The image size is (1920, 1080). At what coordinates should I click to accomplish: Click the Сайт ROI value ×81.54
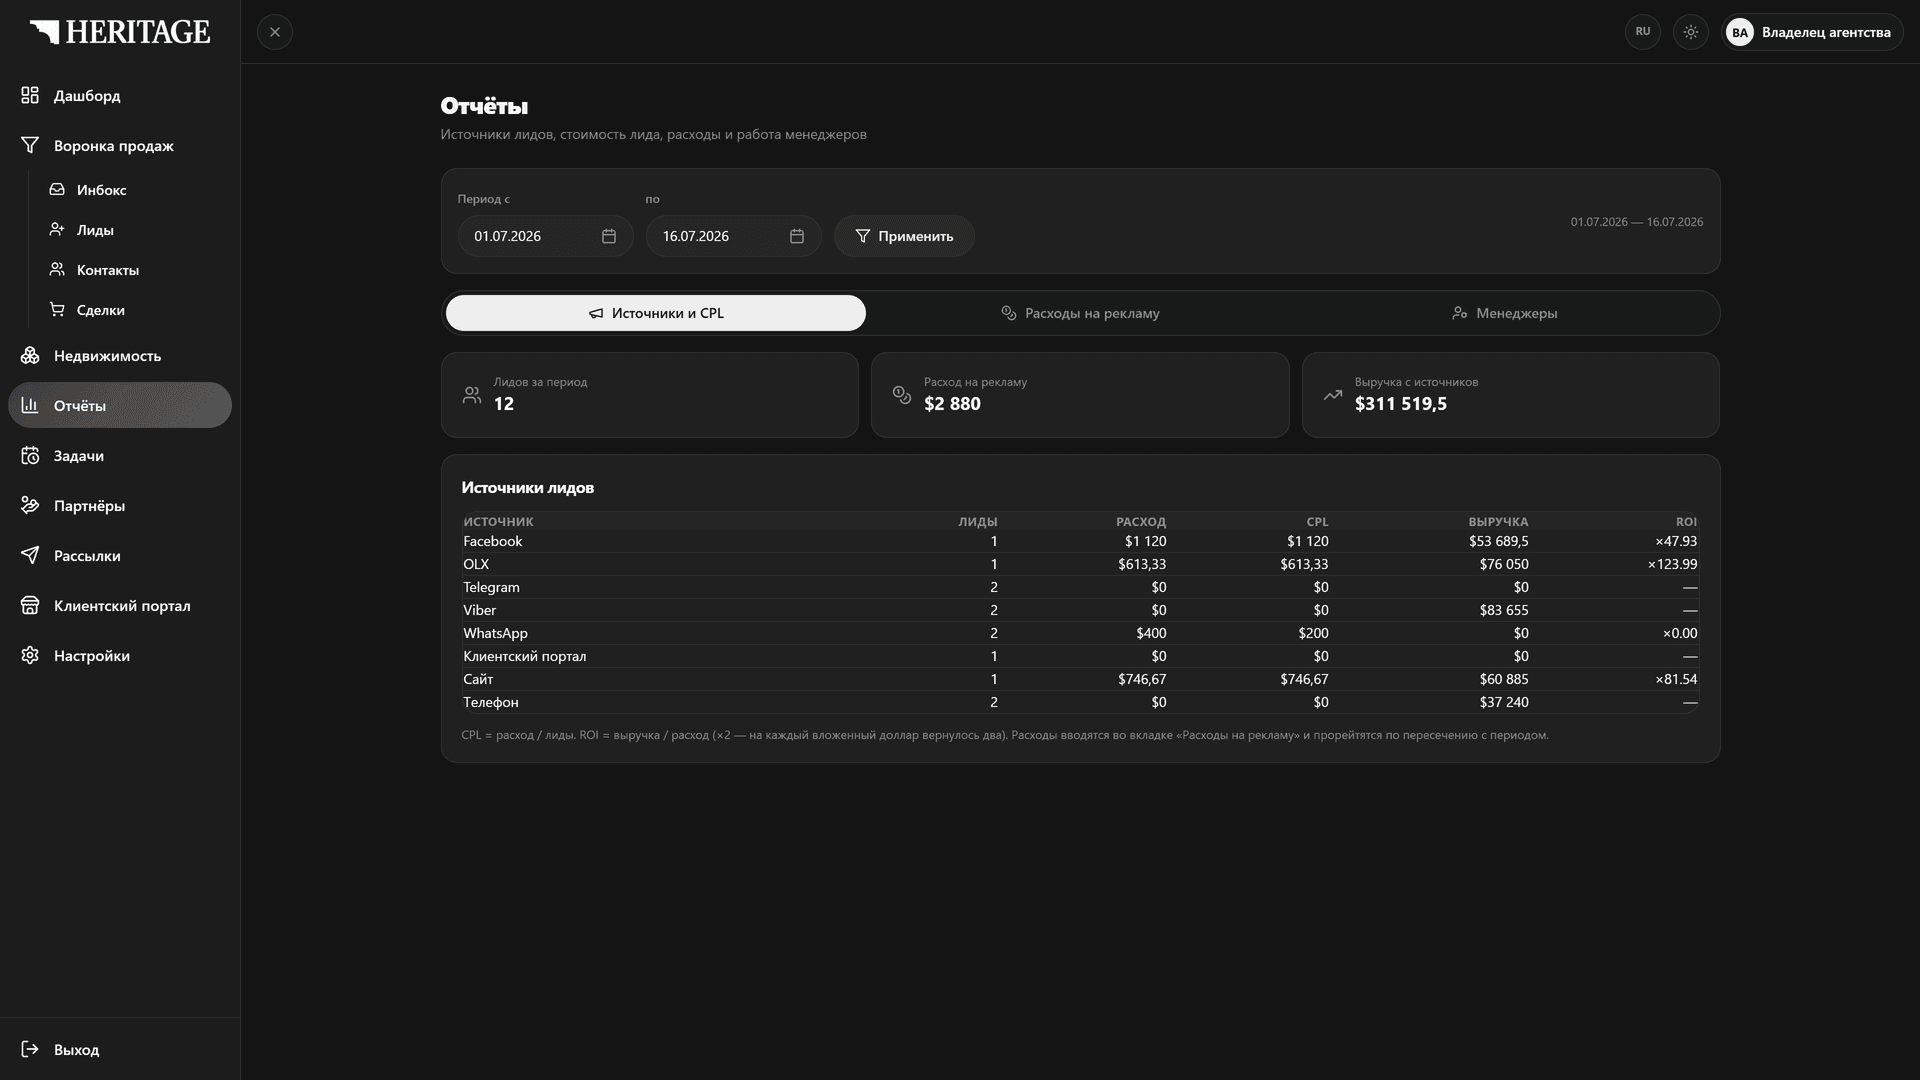pos(1676,679)
